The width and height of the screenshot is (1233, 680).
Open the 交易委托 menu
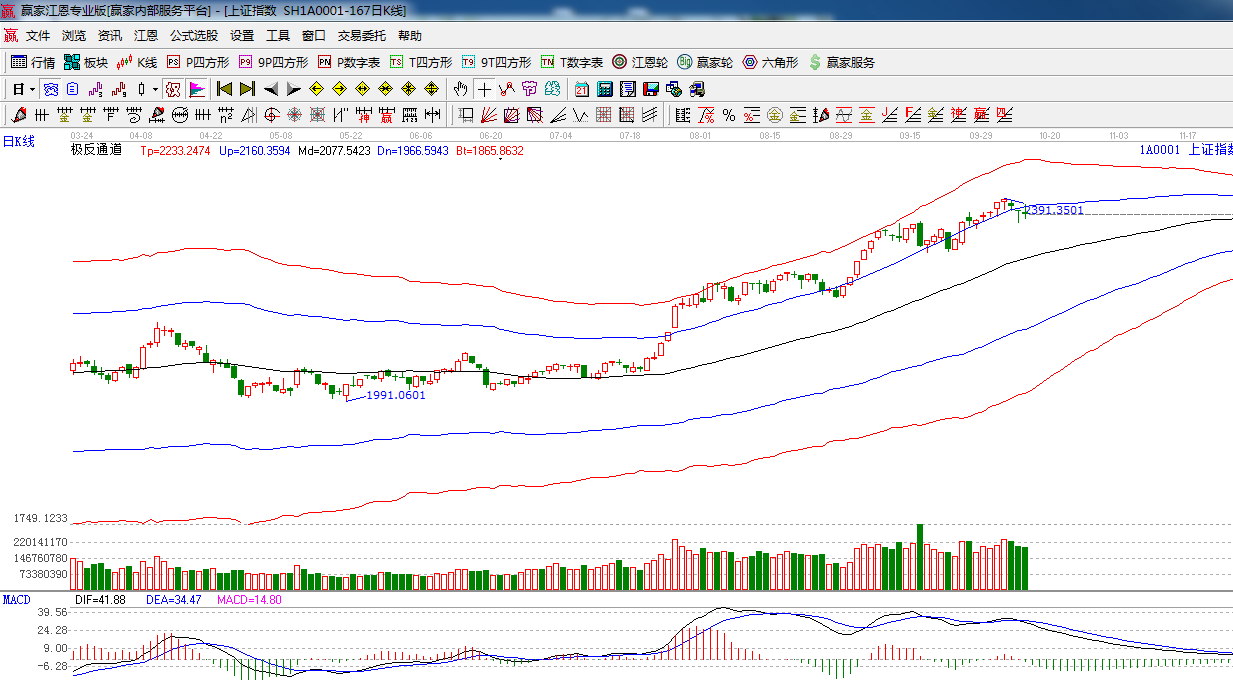pos(361,36)
